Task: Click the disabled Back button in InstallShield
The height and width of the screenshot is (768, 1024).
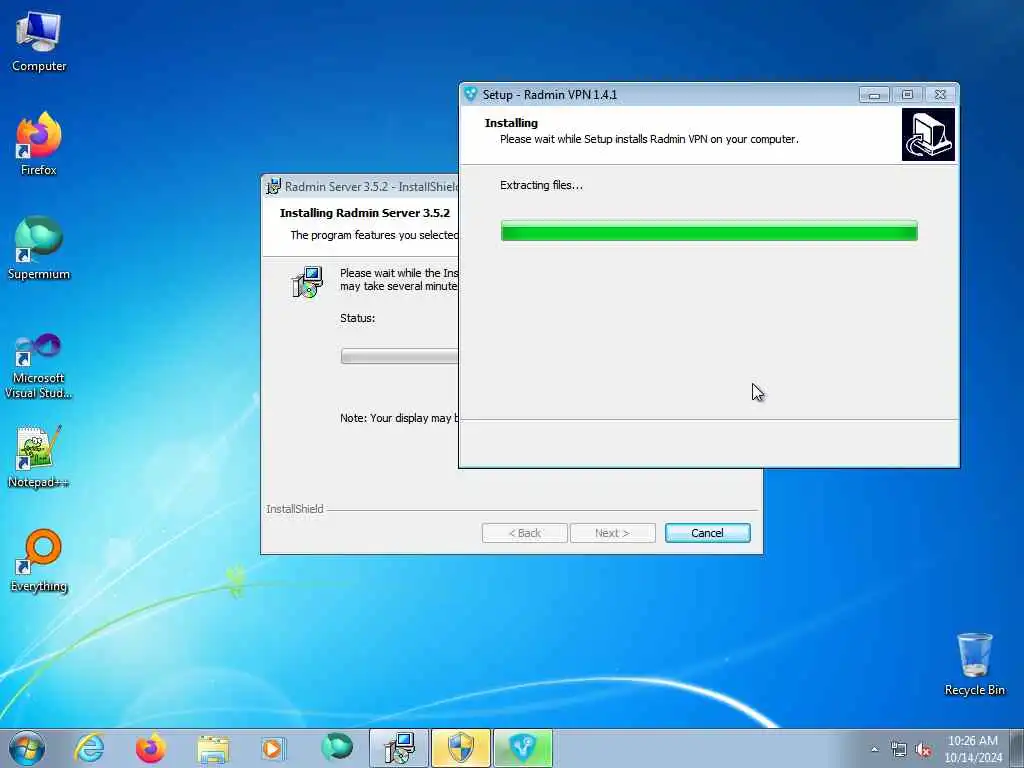Action: pos(524,533)
